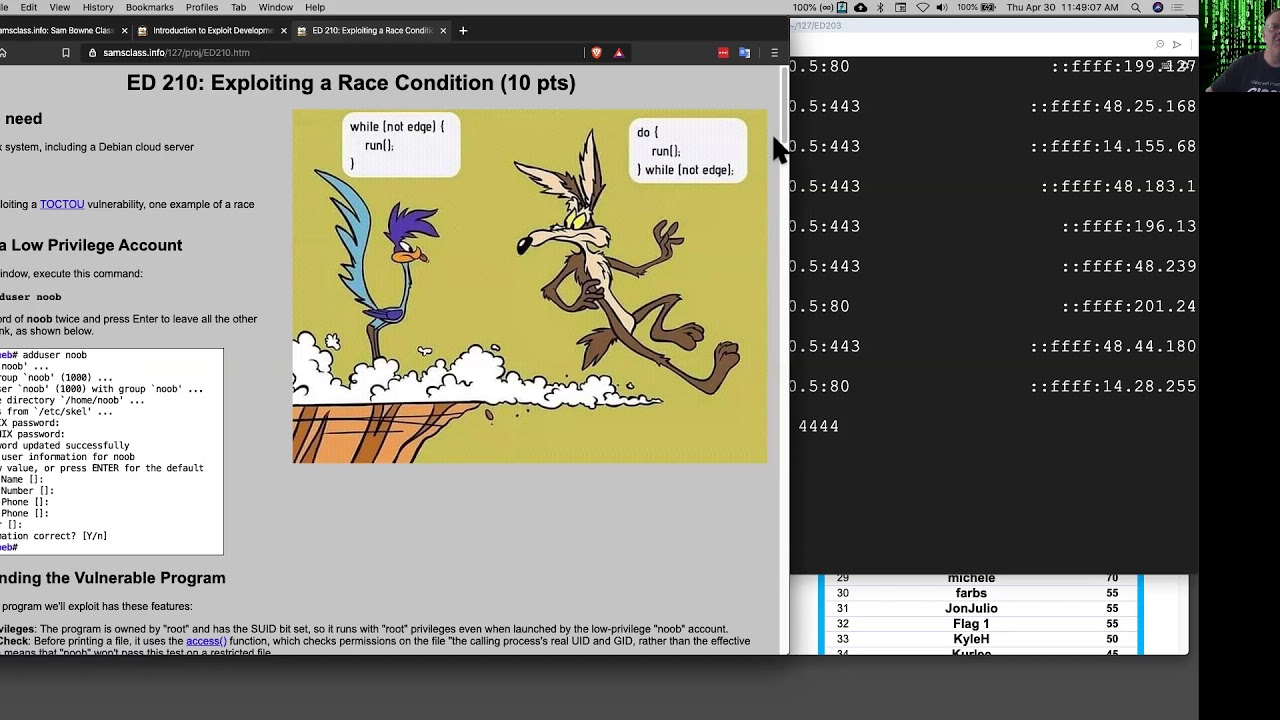The width and height of the screenshot is (1280, 720).
Task: Open Brave Rewards triangle icon
Action: click(x=619, y=53)
